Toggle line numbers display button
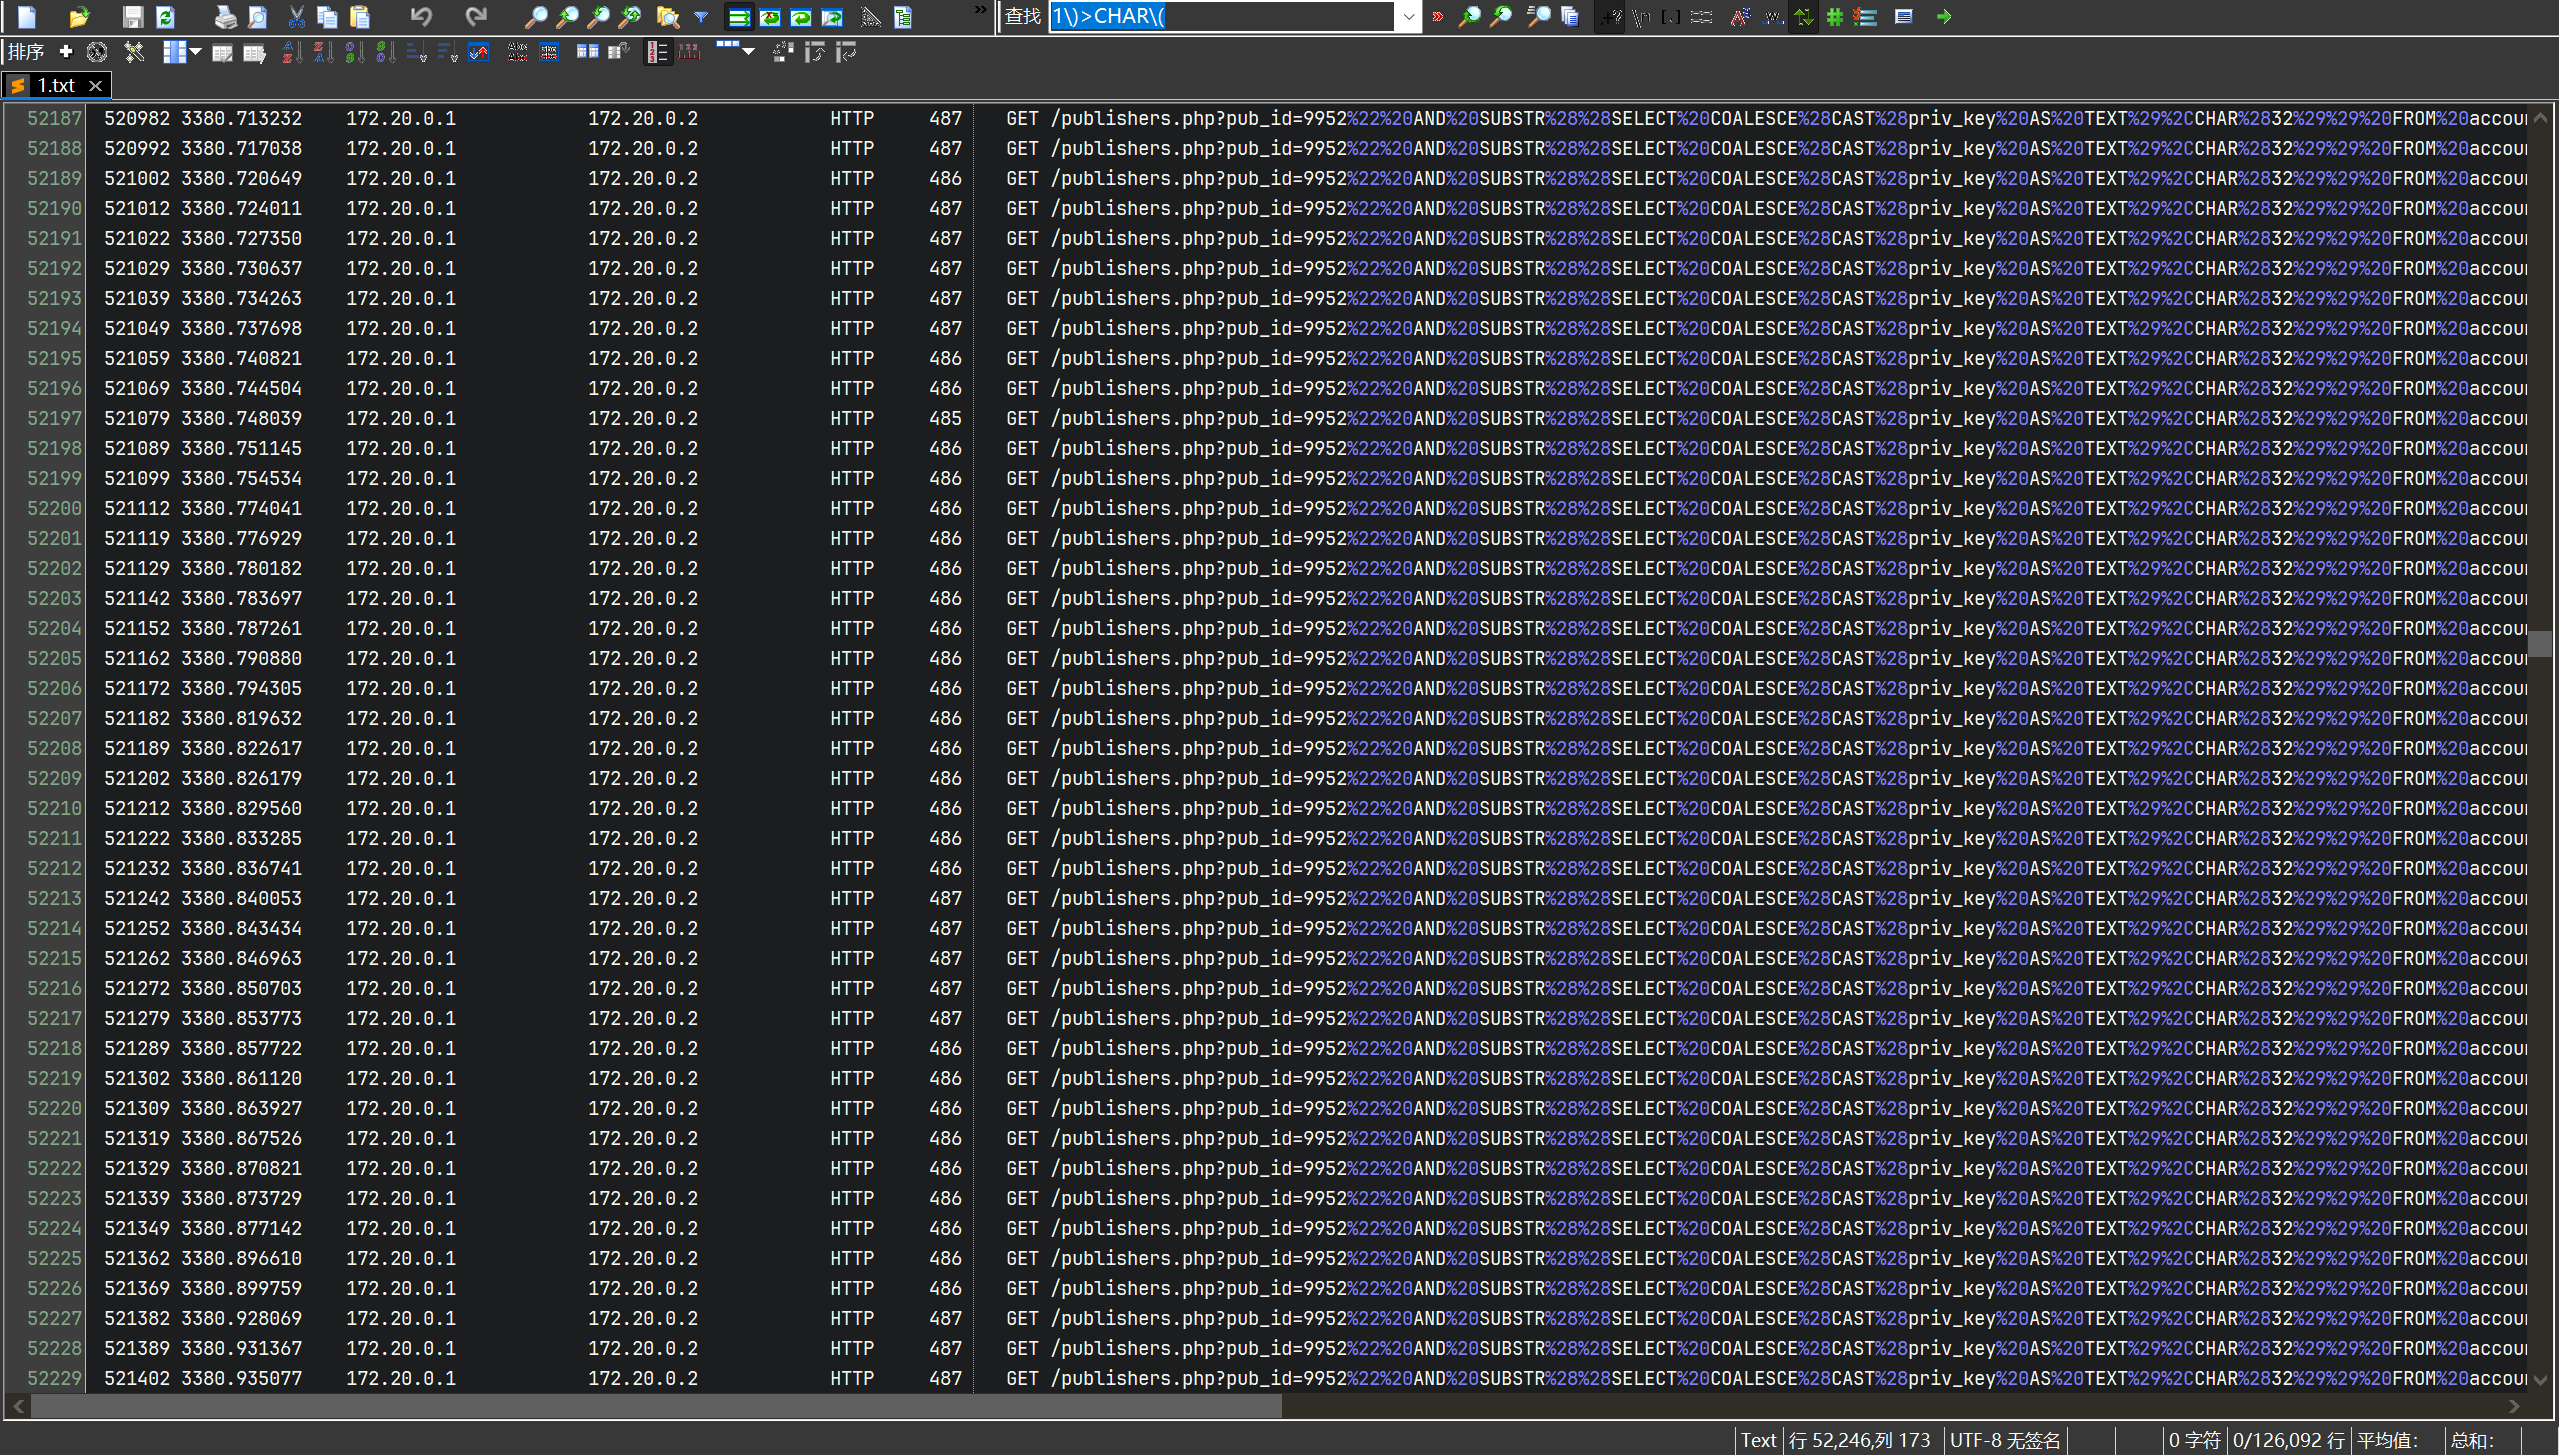2559x1455 pixels. (656, 53)
